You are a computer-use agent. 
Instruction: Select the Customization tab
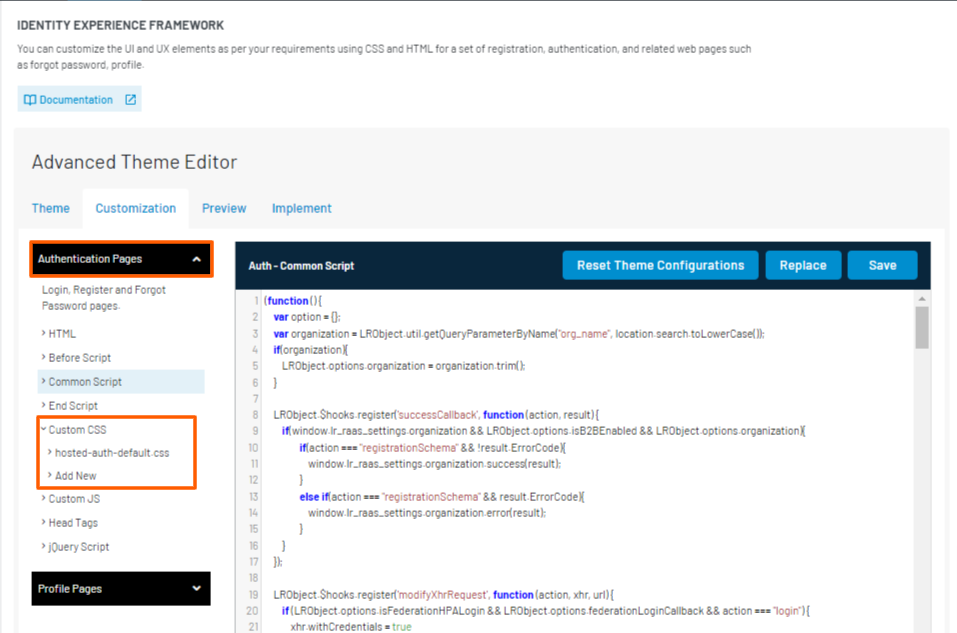coord(135,208)
